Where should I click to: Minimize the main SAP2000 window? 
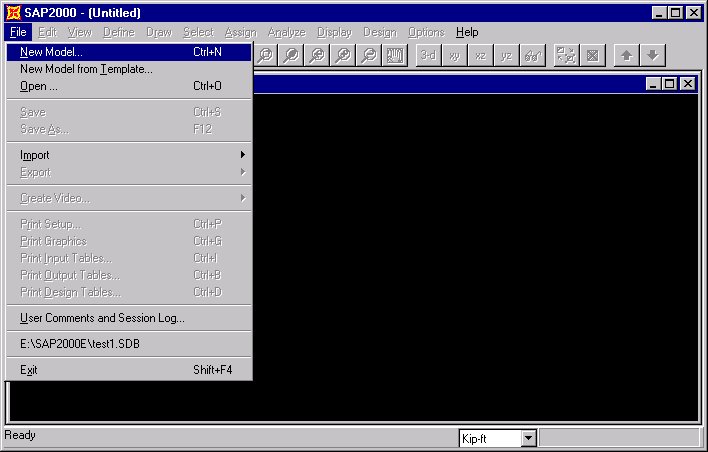(x=659, y=13)
